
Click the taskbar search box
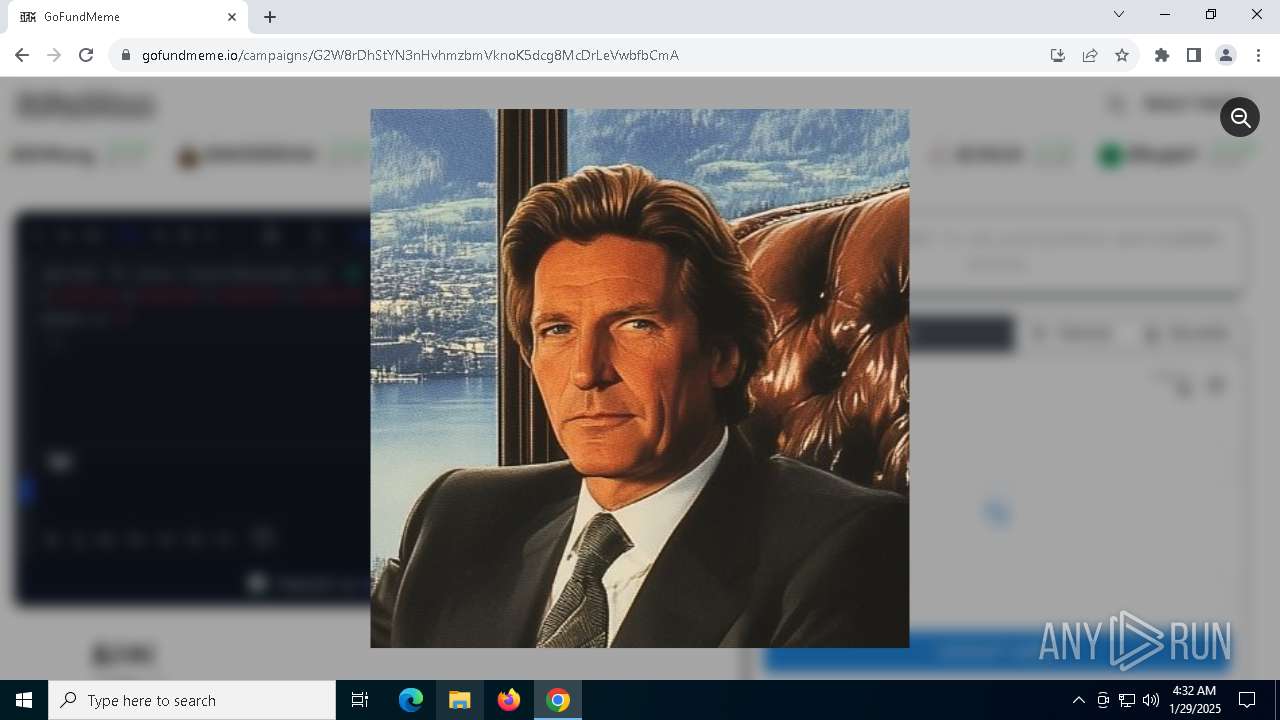(192, 700)
